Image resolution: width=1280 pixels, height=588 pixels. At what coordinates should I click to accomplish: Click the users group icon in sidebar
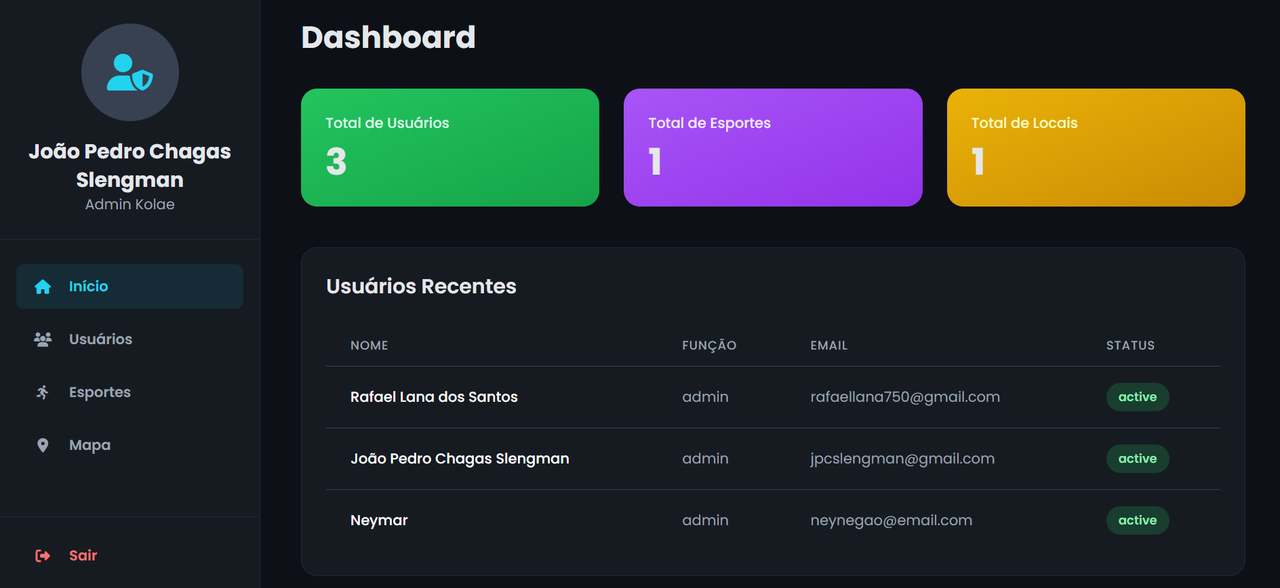(42, 340)
